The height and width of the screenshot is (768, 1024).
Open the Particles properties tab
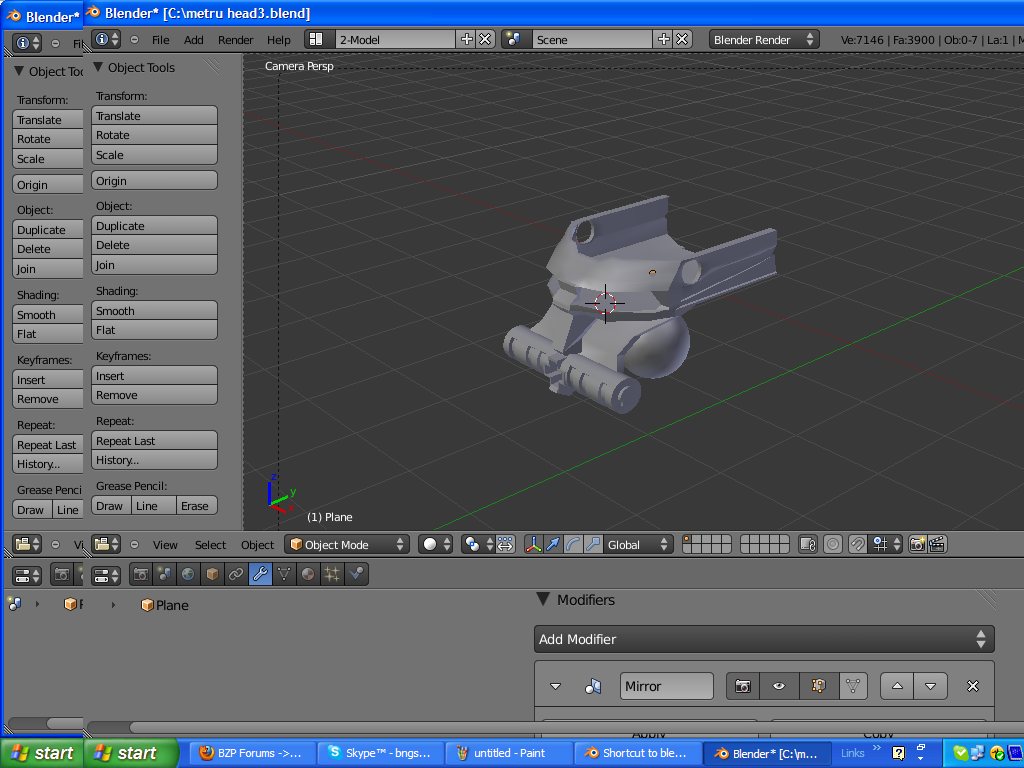[x=332, y=574]
